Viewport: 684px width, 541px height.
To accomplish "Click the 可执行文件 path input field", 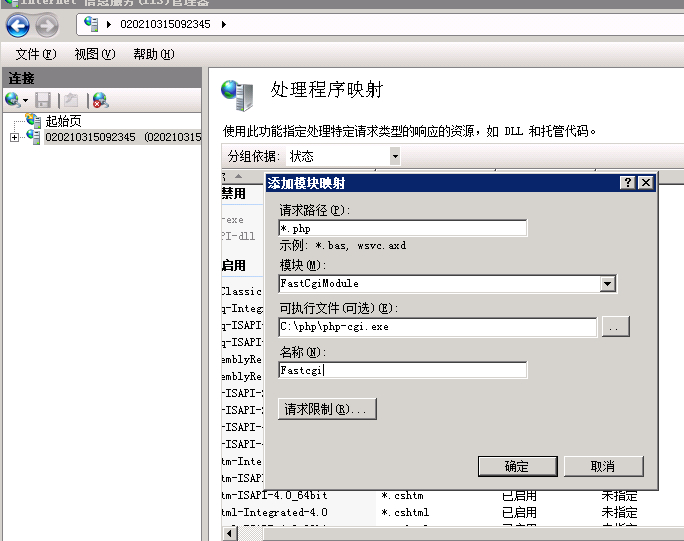I will pos(438,327).
